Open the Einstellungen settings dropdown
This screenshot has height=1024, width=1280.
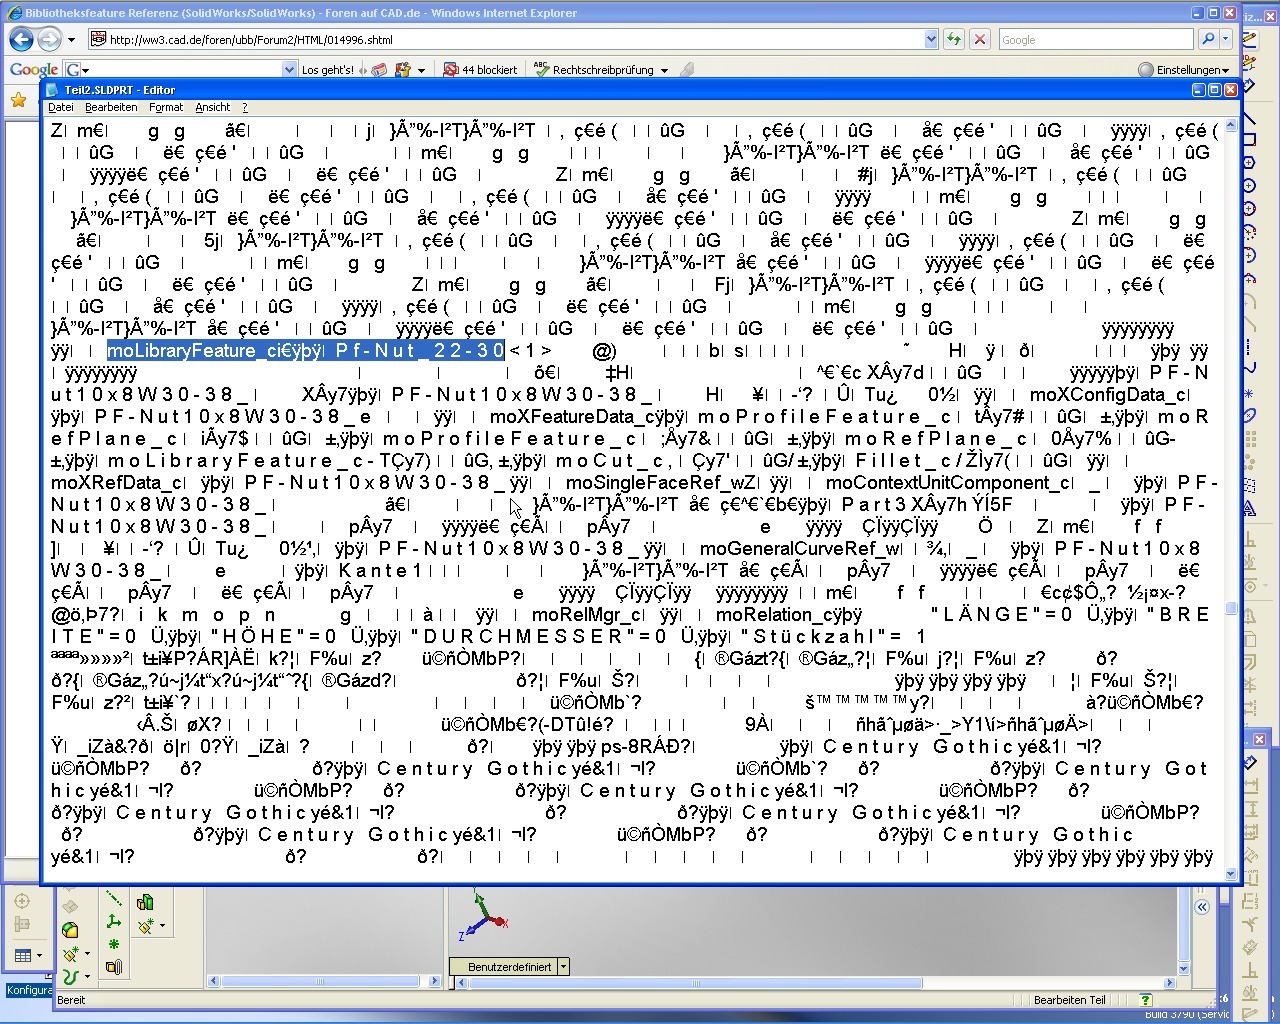1184,70
